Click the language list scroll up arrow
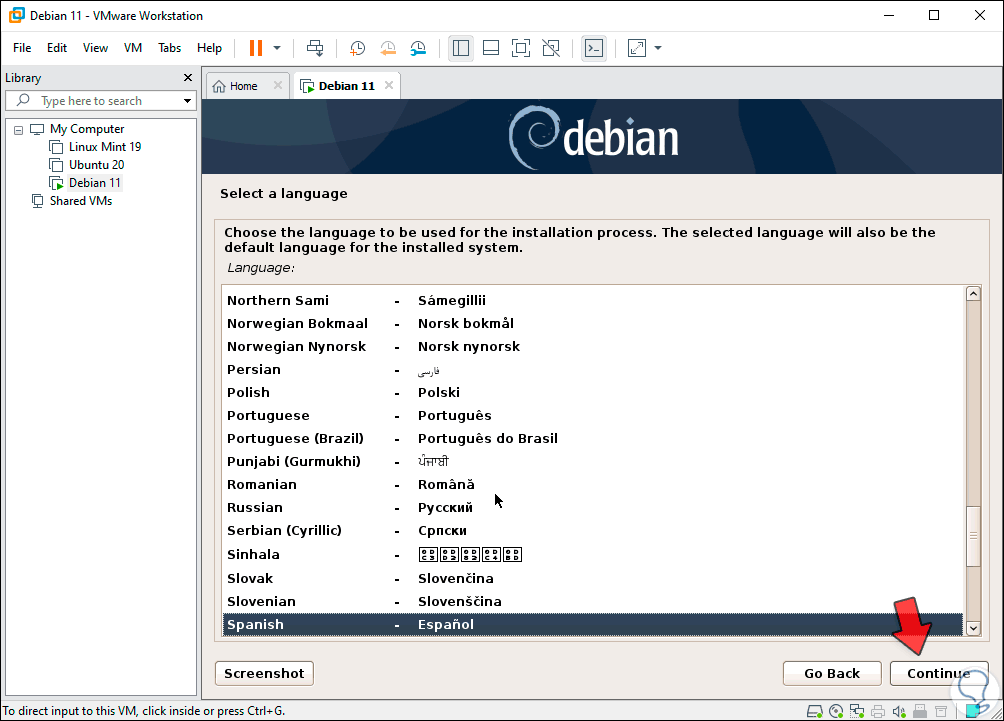 [973, 293]
